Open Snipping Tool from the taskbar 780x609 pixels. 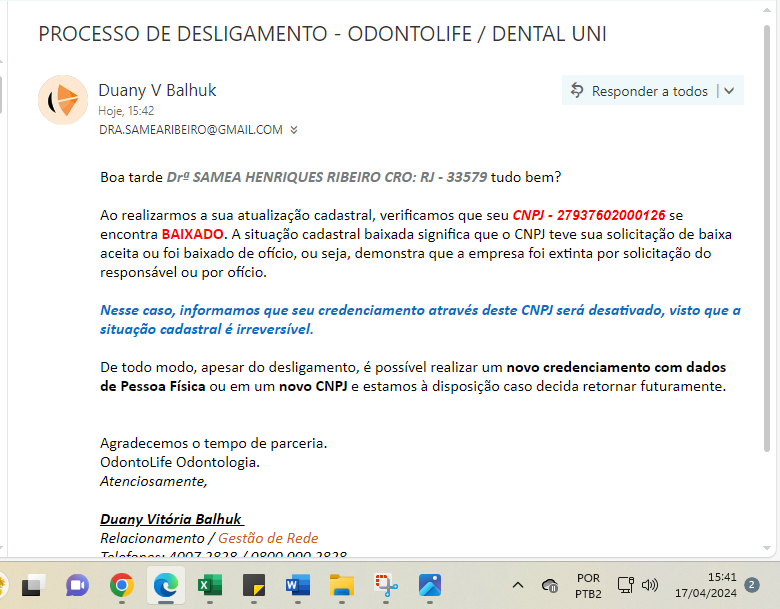386,586
